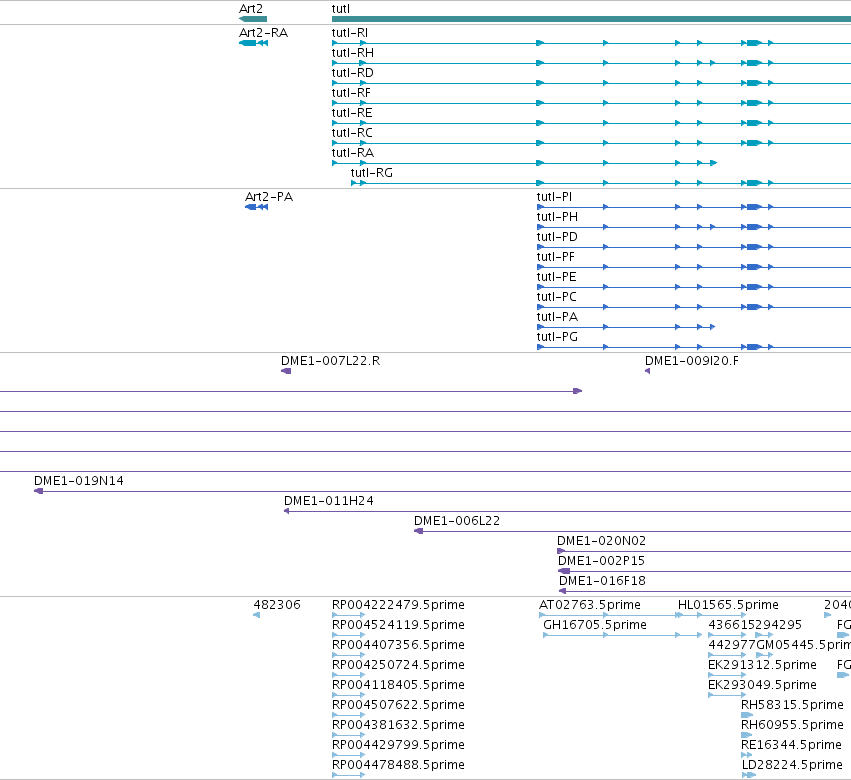The height and width of the screenshot is (780, 851).
Task: Select BAC clone DME1-006L22
Action: tap(457, 521)
